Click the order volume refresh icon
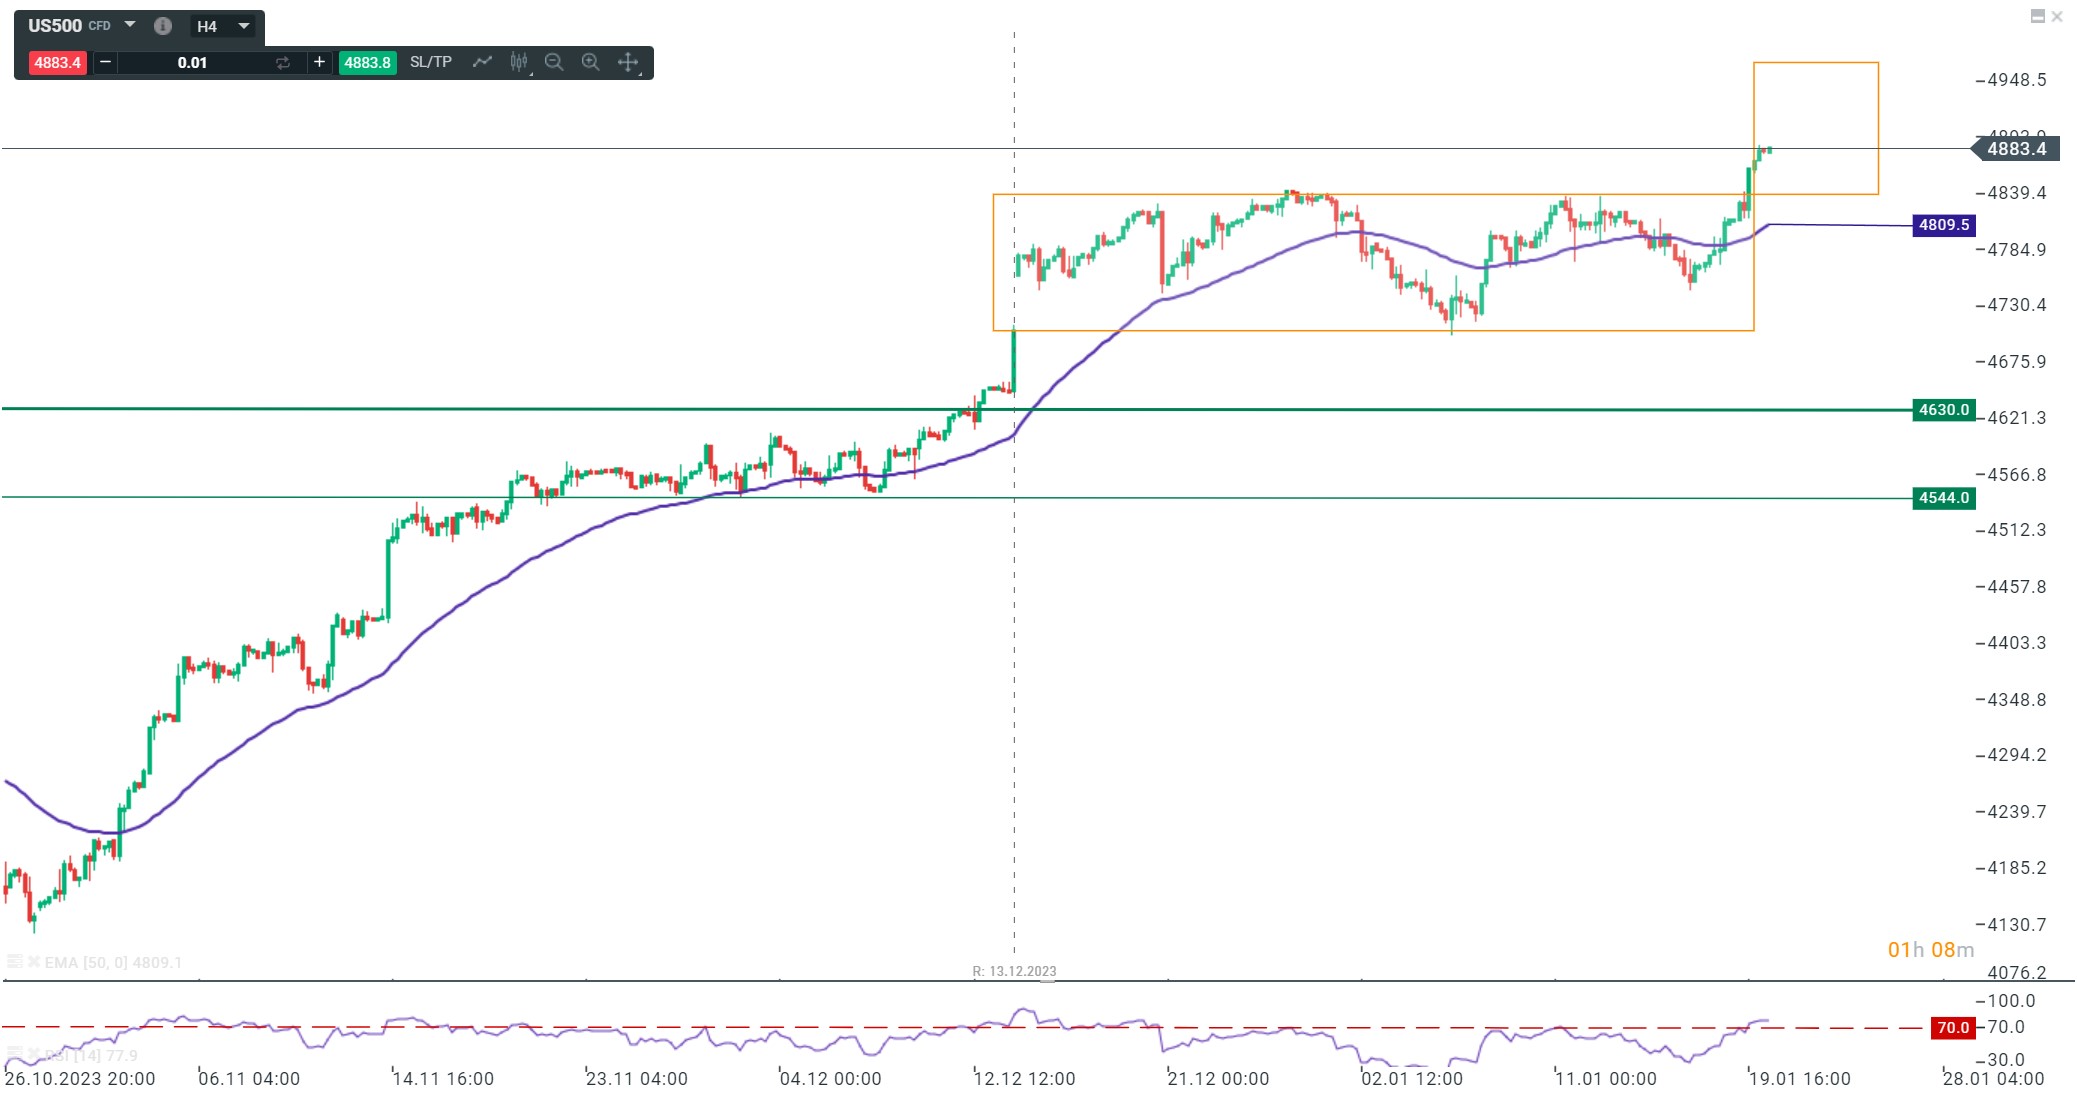 [x=283, y=62]
